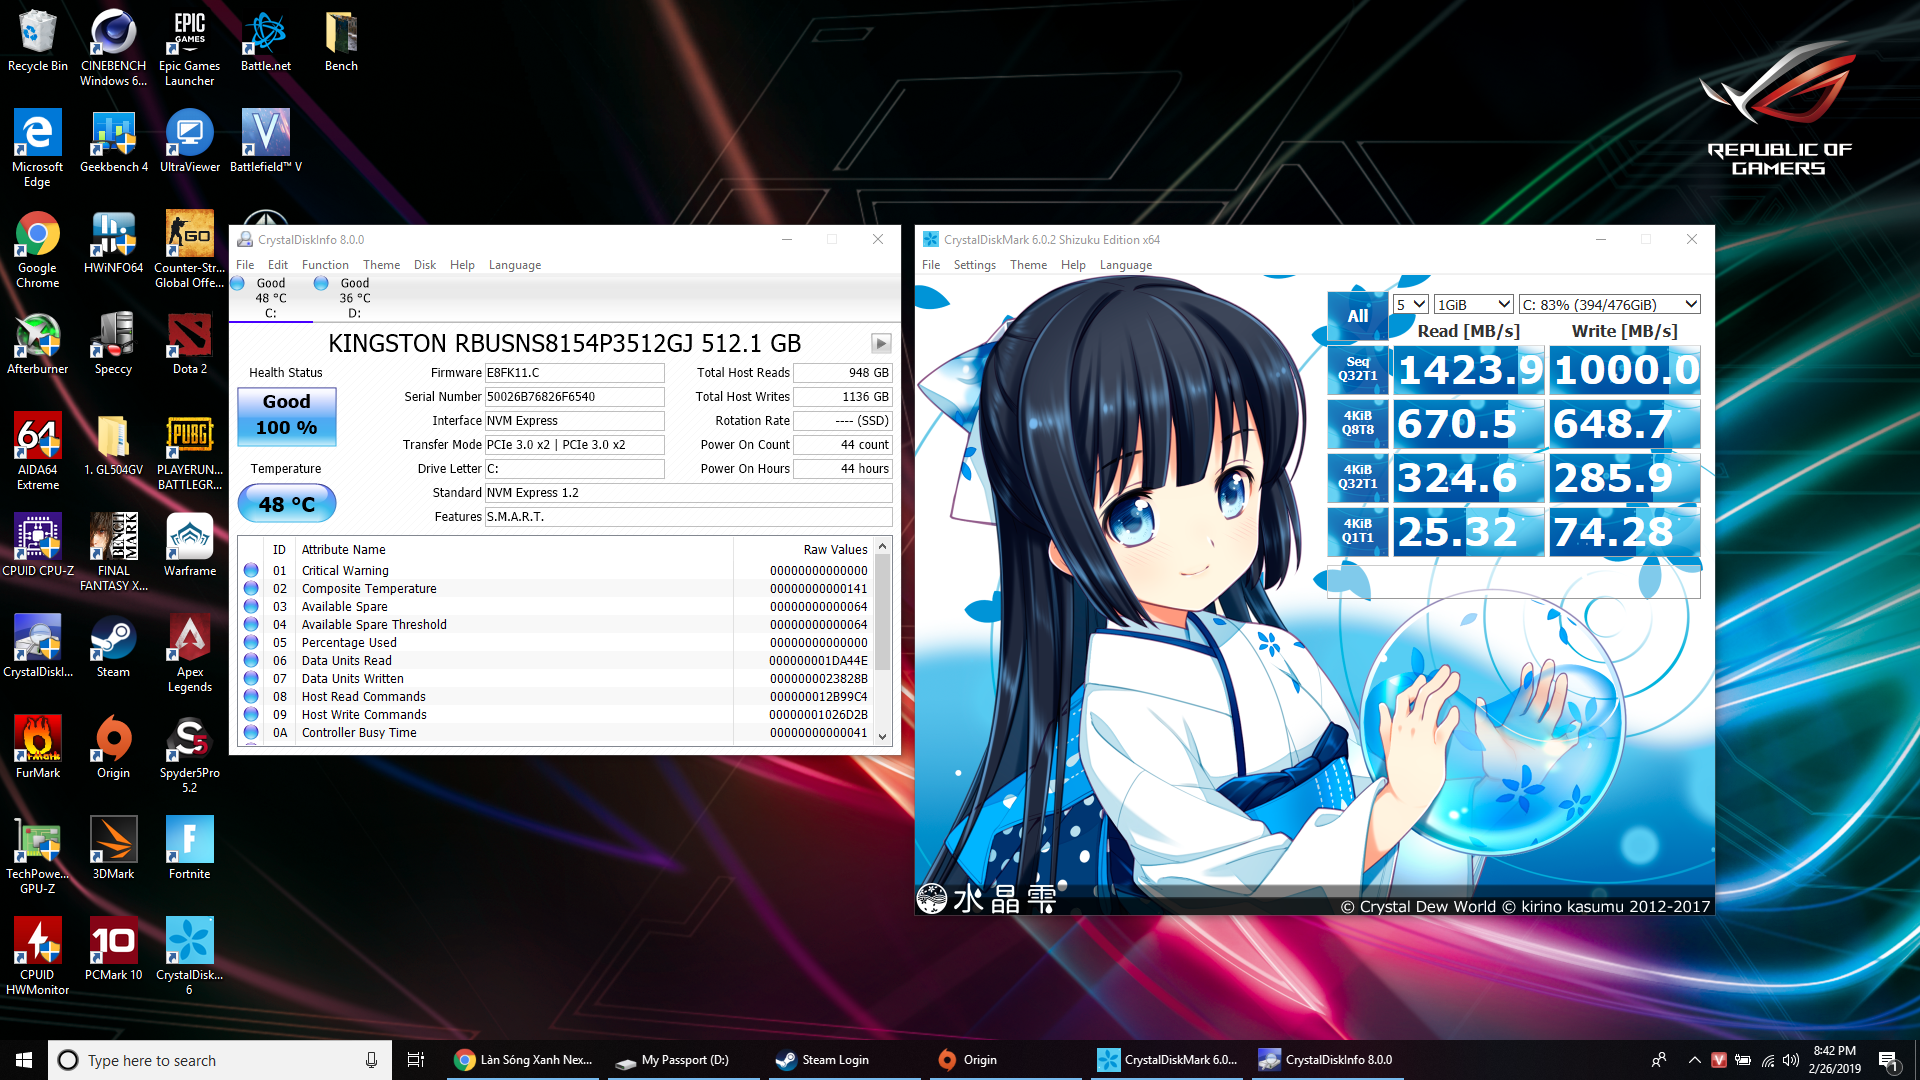This screenshot has width=1920, height=1080.
Task: Select the Data Units Written row
Action: click(556, 679)
